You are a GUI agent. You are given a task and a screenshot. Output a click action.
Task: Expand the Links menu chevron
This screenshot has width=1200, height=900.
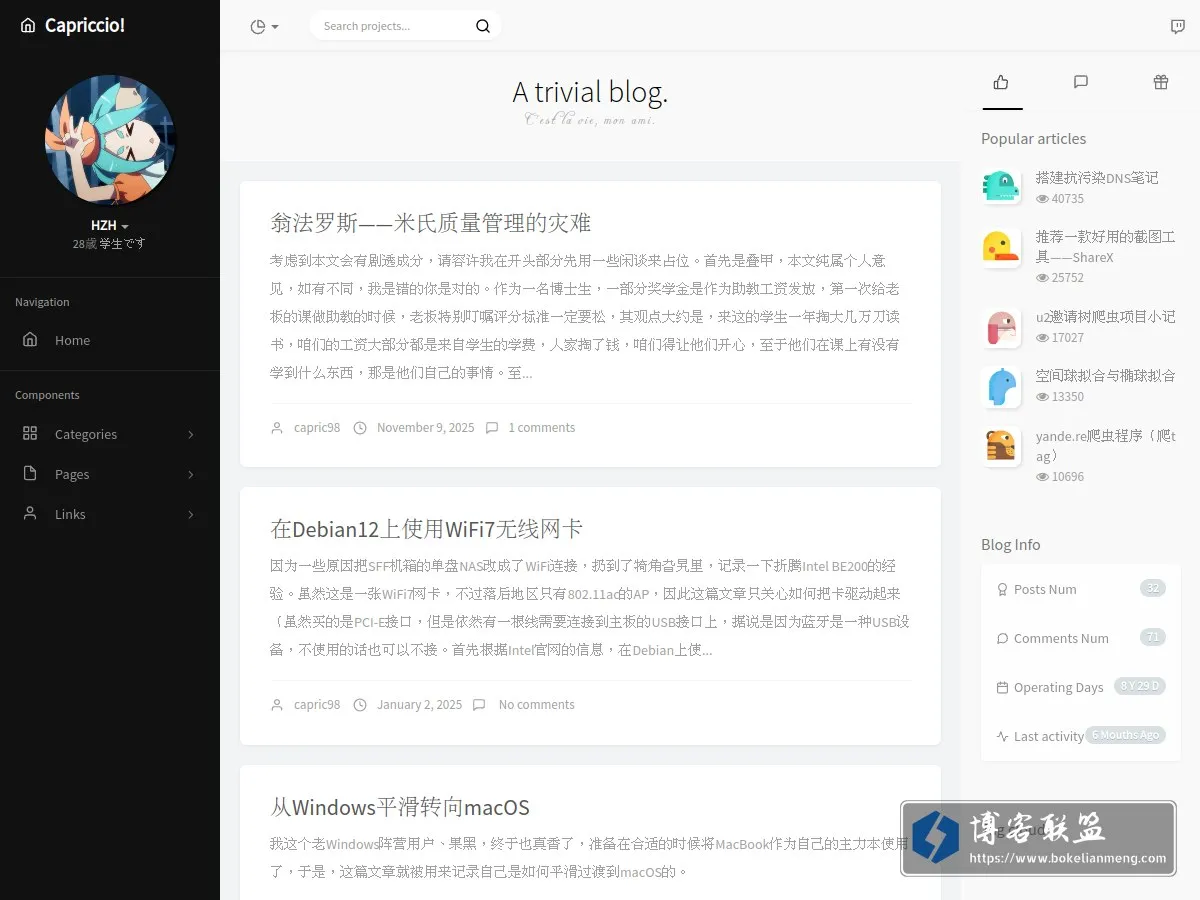tap(191, 515)
